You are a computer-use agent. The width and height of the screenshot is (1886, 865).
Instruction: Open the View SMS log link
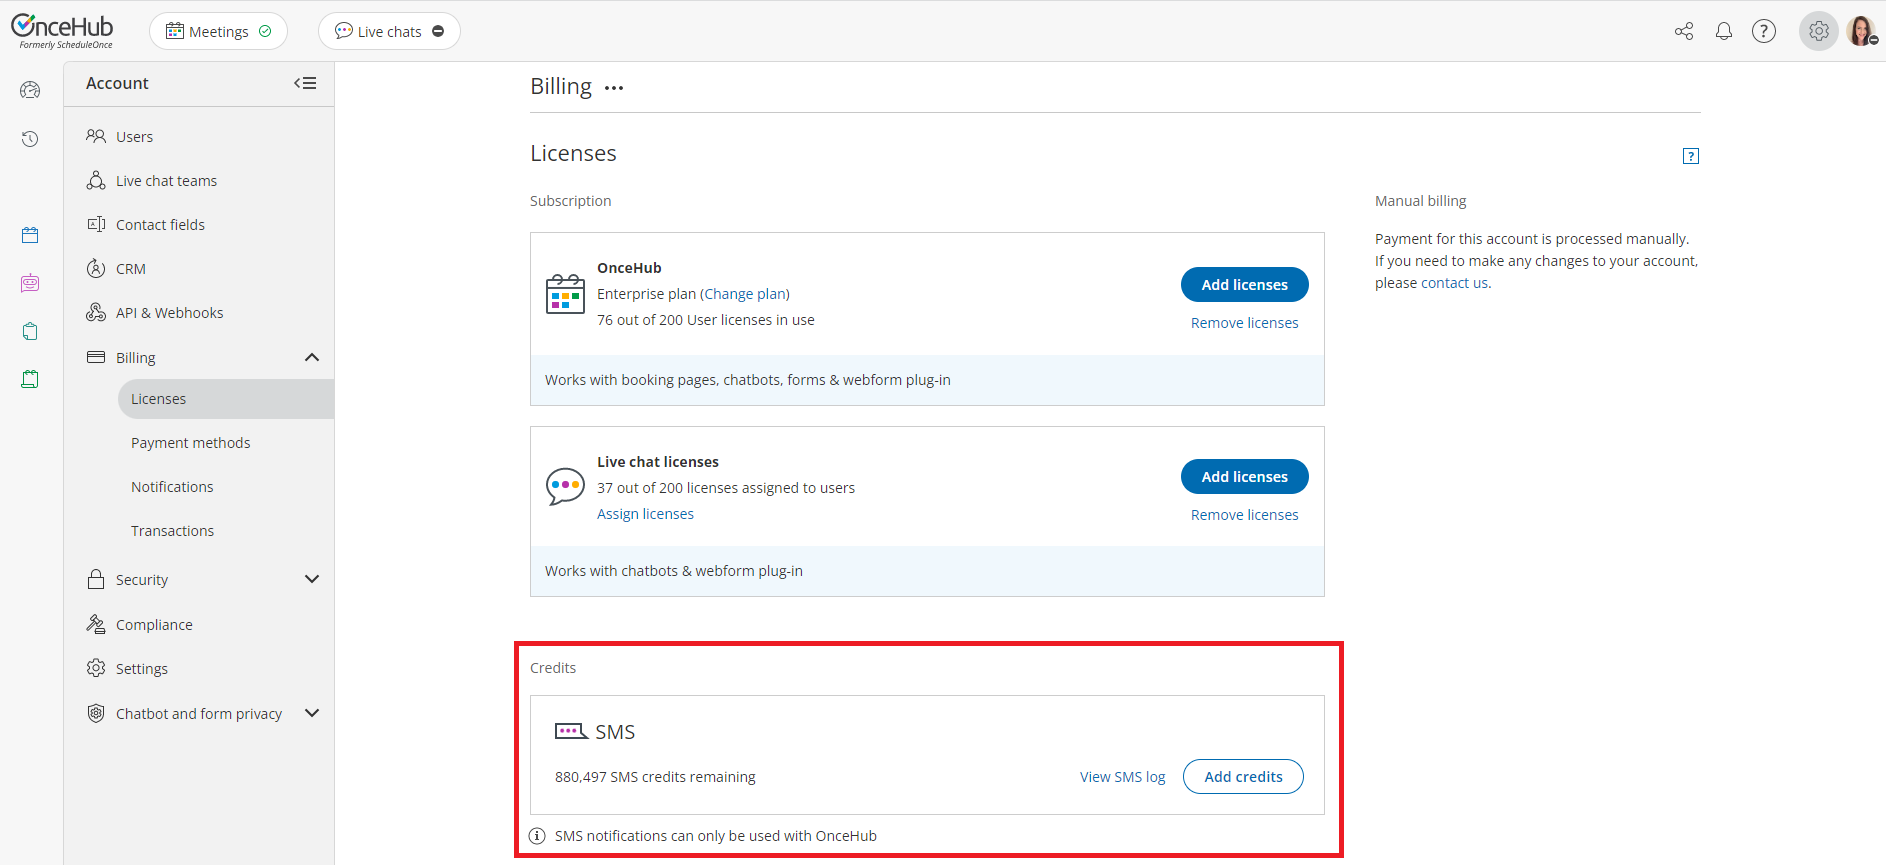click(x=1122, y=777)
